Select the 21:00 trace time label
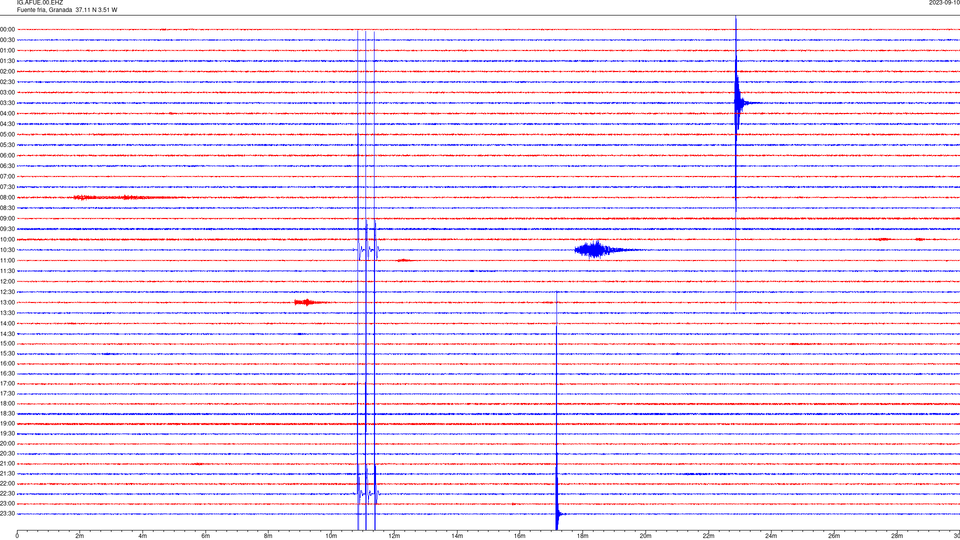960x540 pixels. click(7, 463)
